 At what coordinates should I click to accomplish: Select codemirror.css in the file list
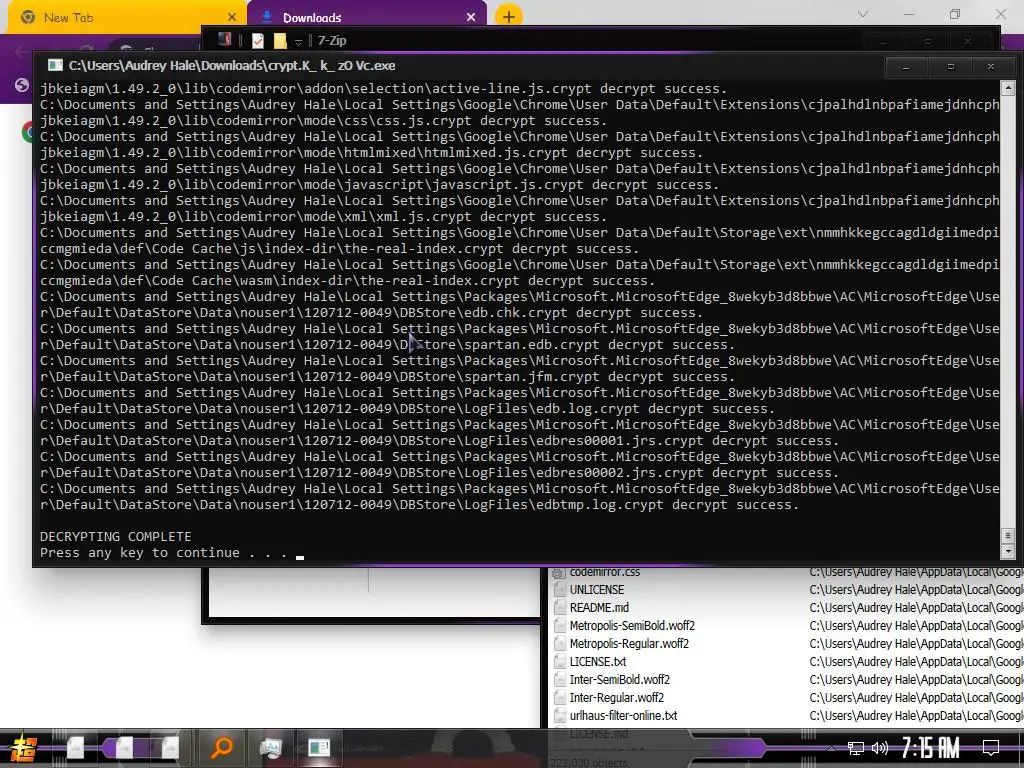pyautogui.click(x=605, y=572)
